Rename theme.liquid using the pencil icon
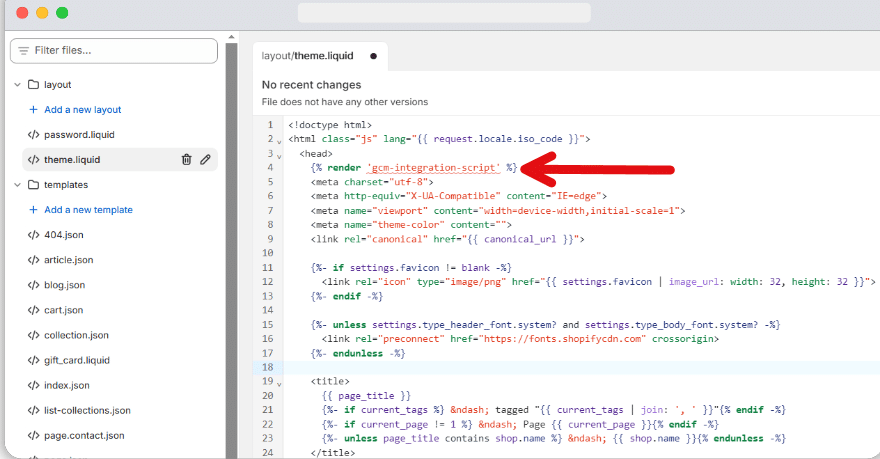The width and height of the screenshot is (880, 459). (205, 159)
